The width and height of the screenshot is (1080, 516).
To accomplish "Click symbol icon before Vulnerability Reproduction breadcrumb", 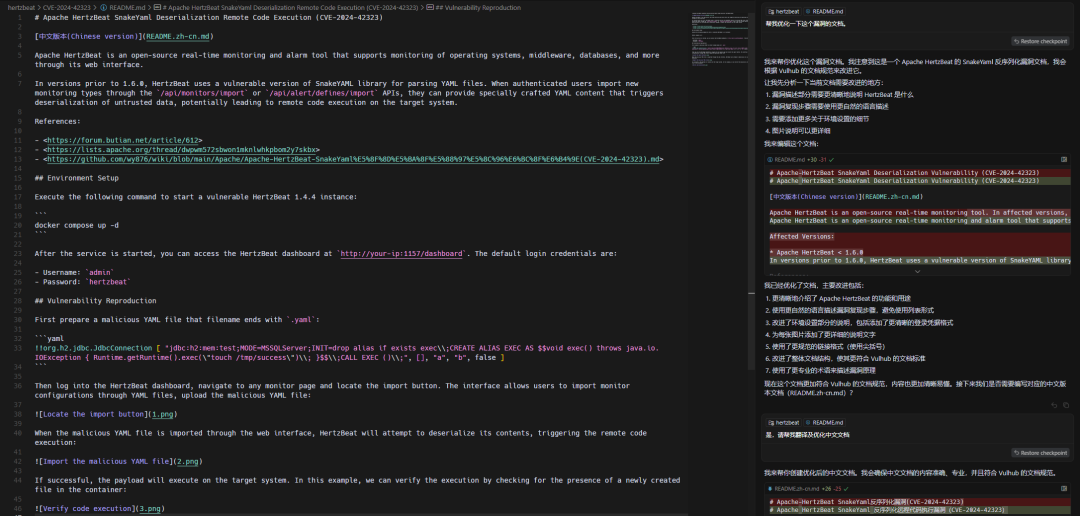I will coord(430,8).
